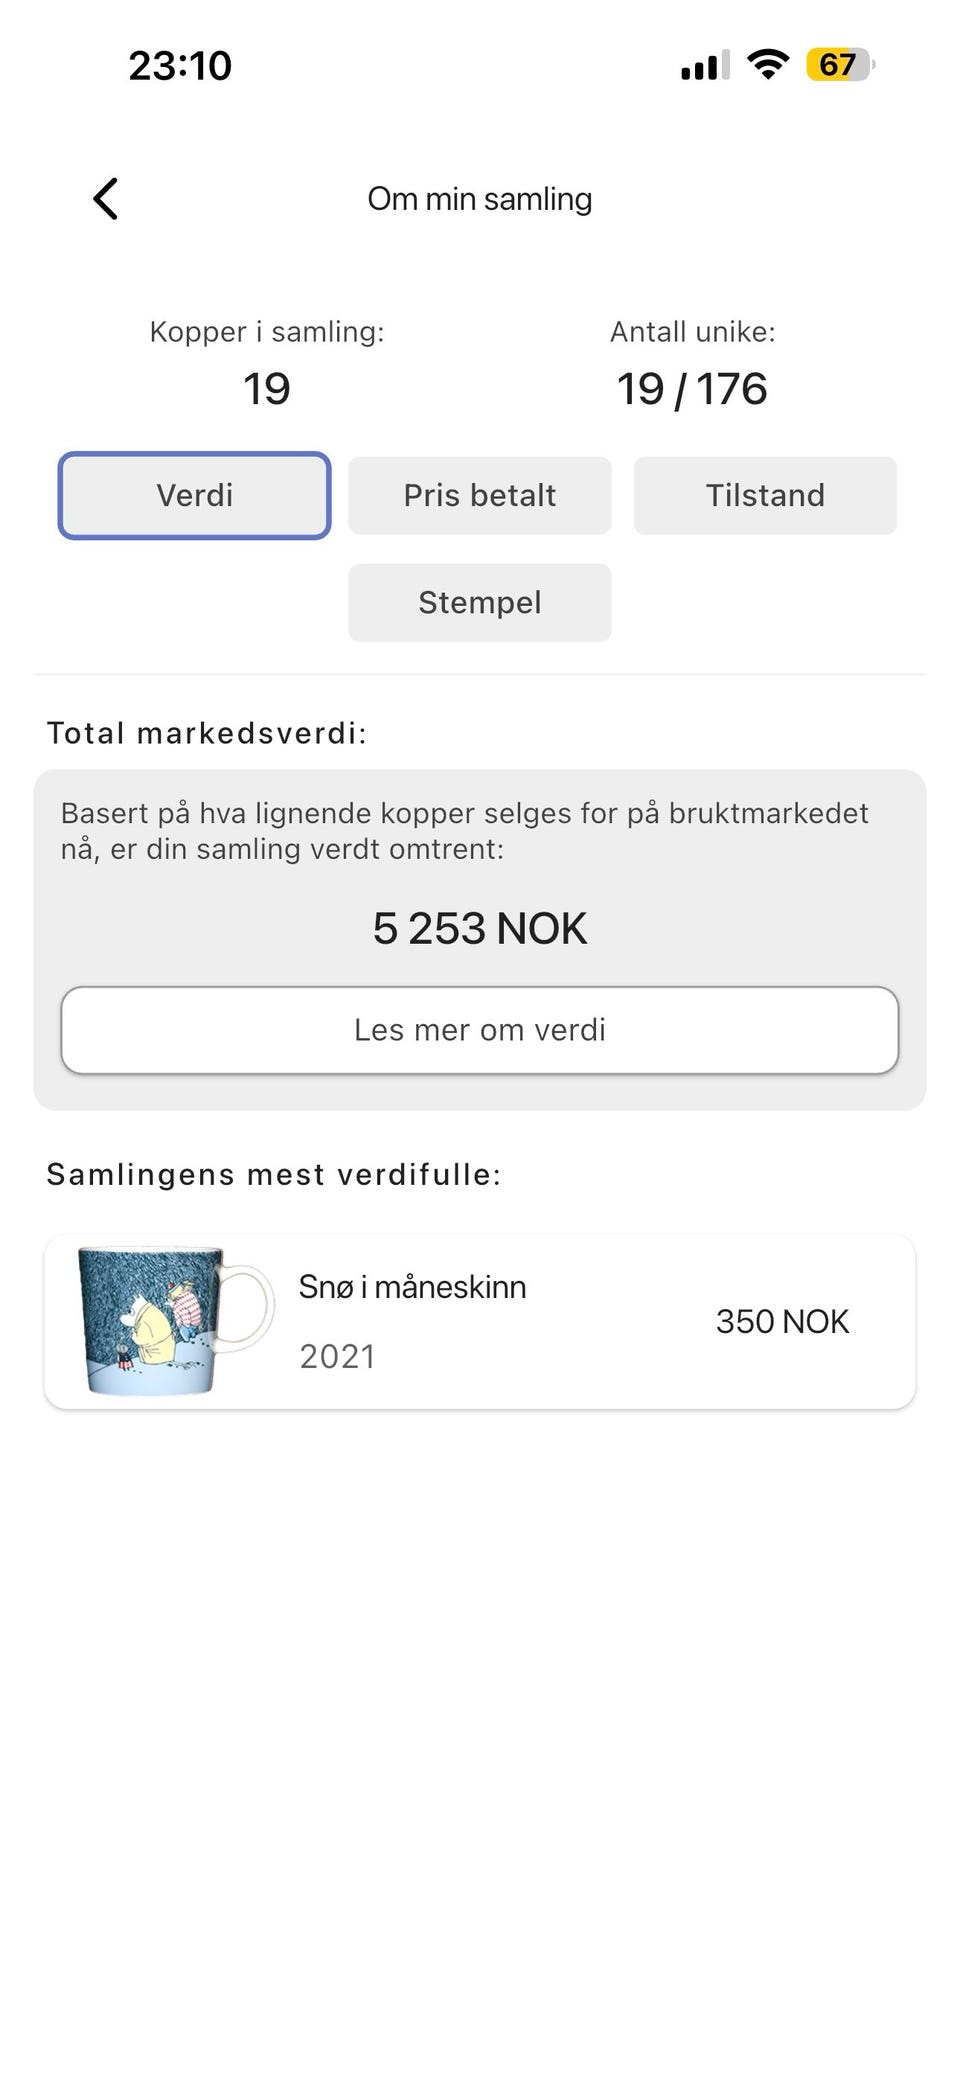Tap the Total markedsverdi heading

(207, 734)
